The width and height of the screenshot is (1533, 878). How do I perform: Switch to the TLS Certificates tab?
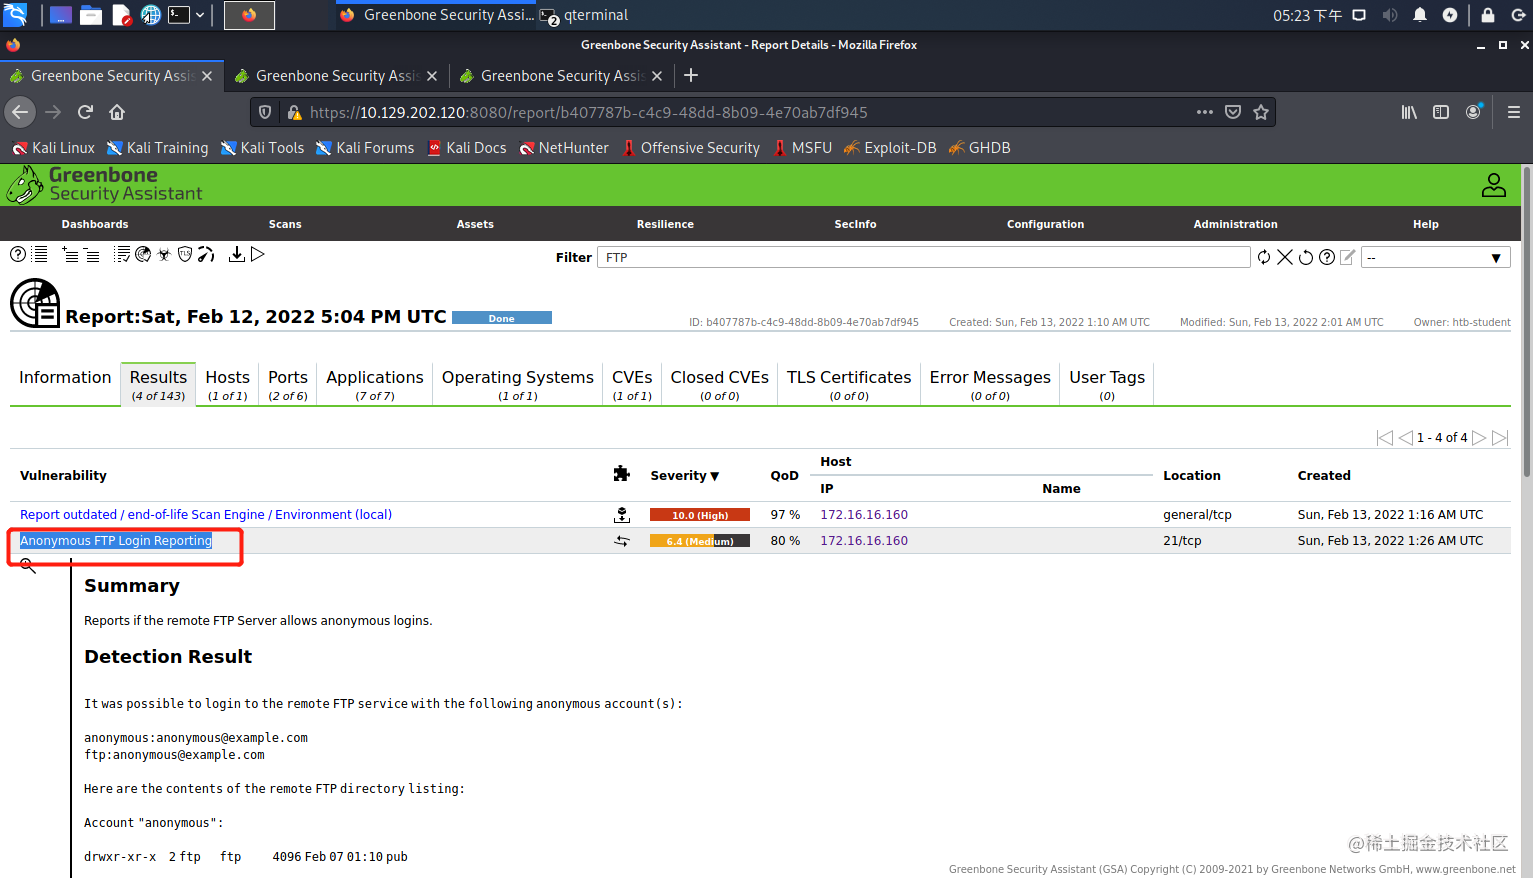pos(849,384)
